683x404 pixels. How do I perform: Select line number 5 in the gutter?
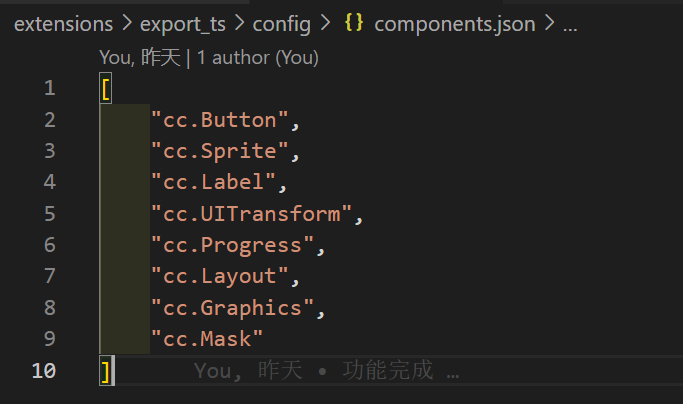point(50,214)
